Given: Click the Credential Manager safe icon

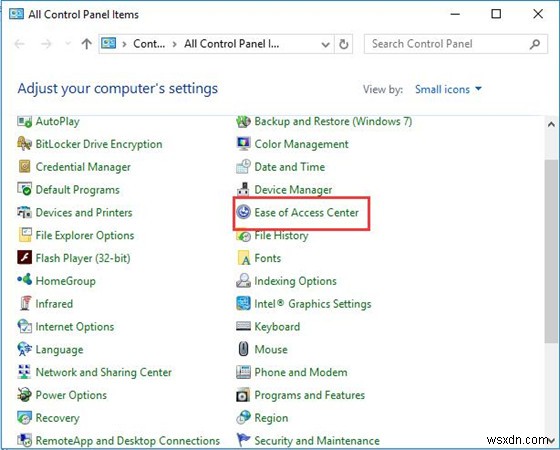Looking at the screenshot, I should (24, 166).
